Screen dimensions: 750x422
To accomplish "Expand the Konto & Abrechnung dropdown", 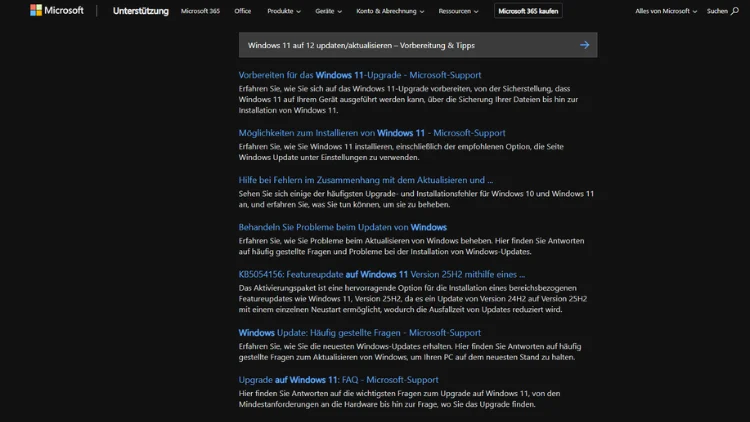I will pyautogui.click(x=390, y=11).
